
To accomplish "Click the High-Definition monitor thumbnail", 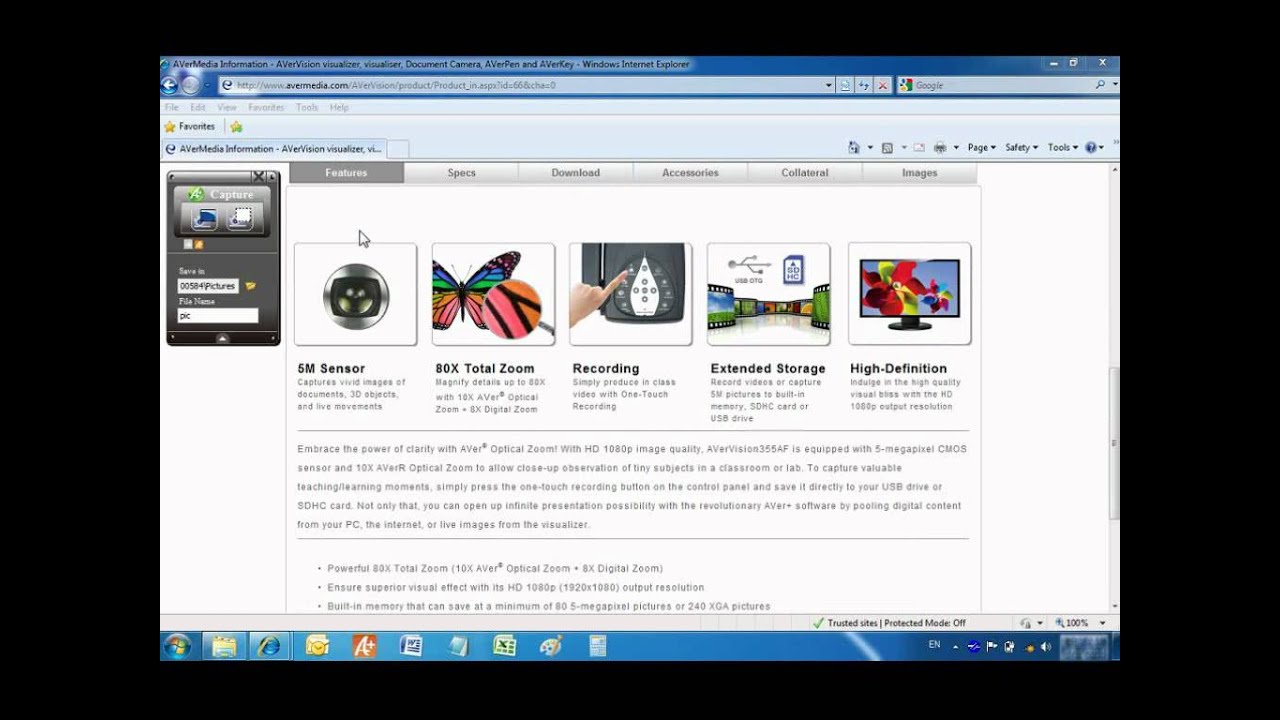I will pos(909,294).
